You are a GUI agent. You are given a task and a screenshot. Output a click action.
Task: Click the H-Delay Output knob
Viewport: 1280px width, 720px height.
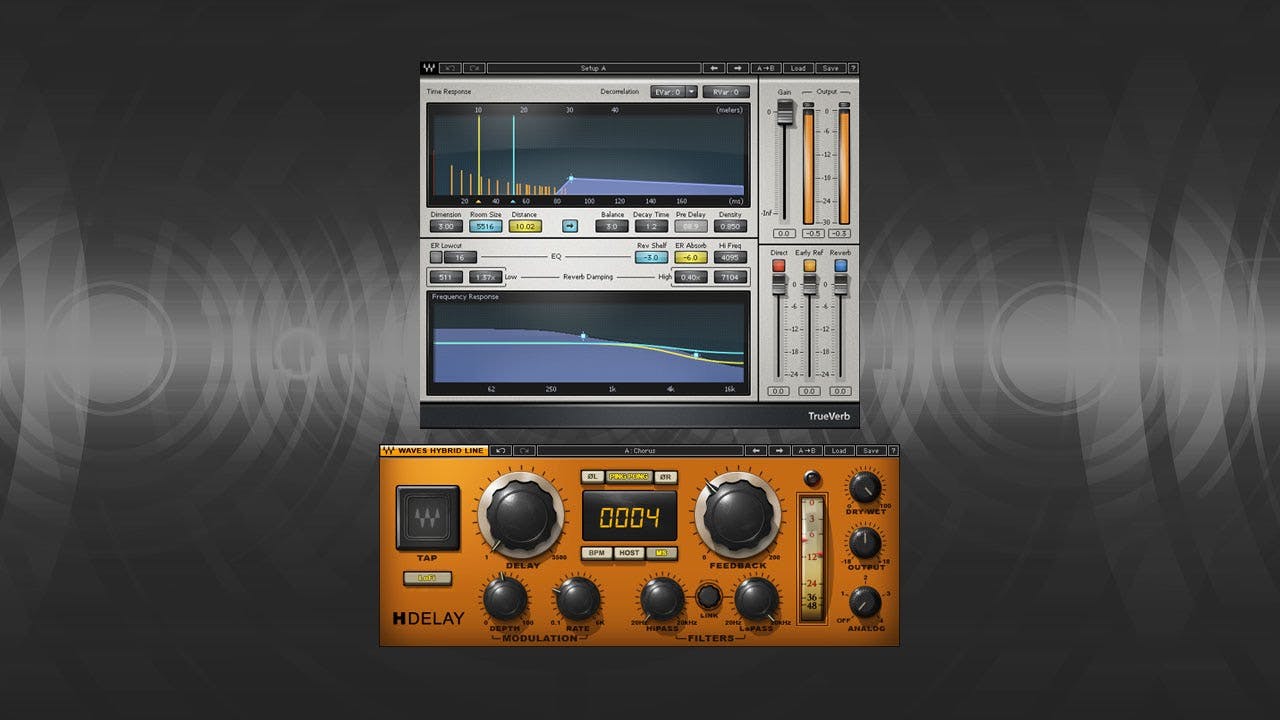click(864, 543)
